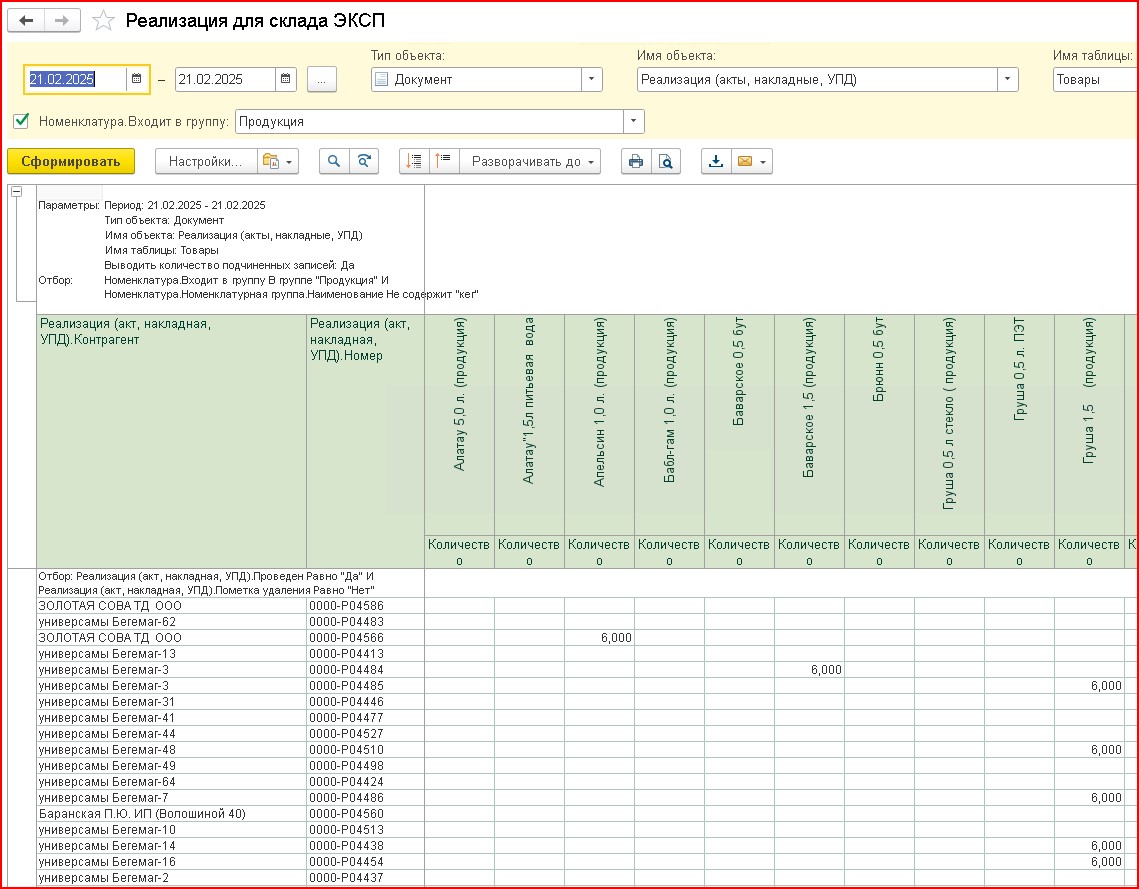This screenshot has height=889, width=1139.
Task: Click the Груша 0,5 л стекло column header
Action: 949,425
